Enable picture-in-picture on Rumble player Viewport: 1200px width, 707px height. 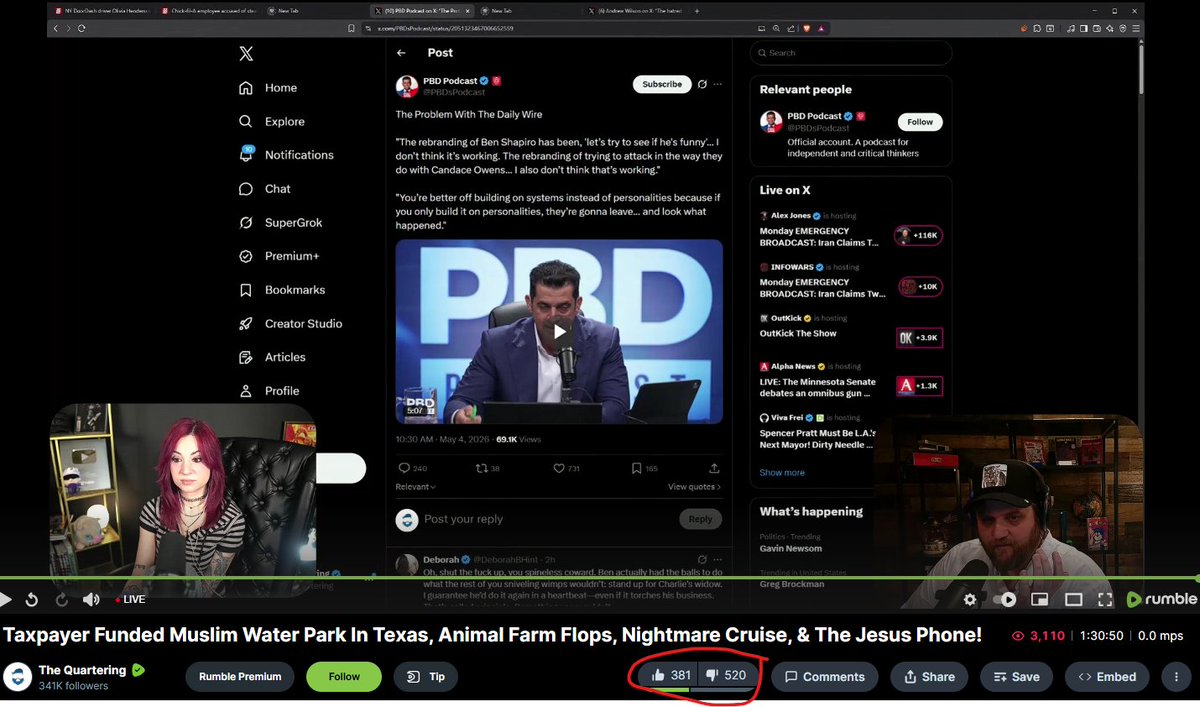1039,599
